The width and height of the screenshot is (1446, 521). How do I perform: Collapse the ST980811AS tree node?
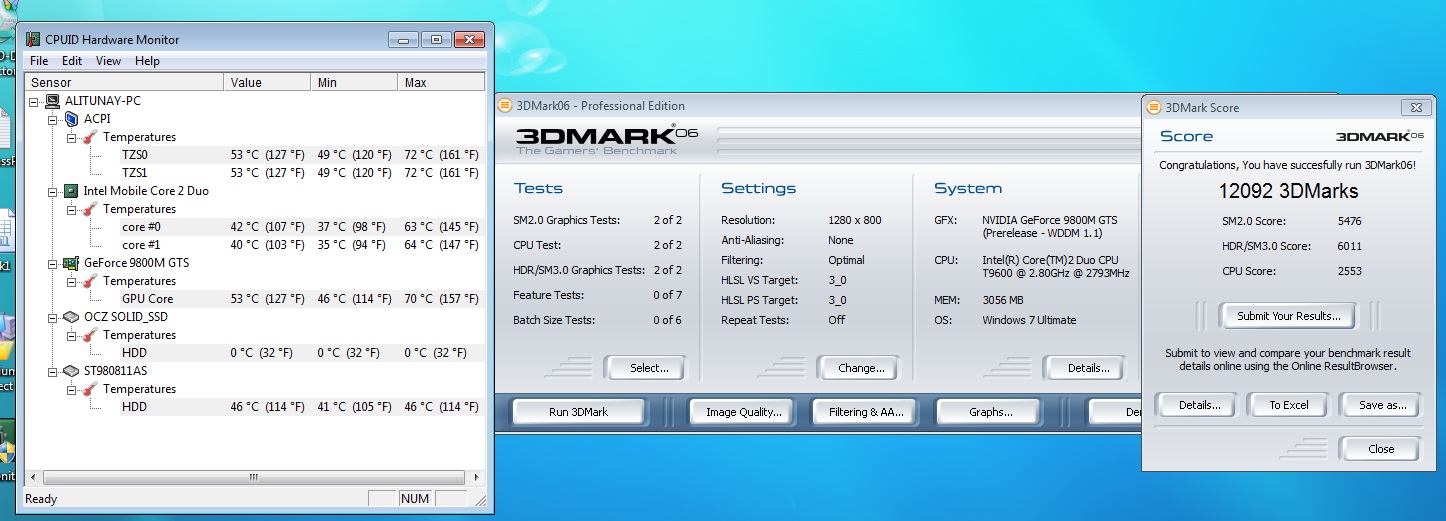[x=54, y=371]
